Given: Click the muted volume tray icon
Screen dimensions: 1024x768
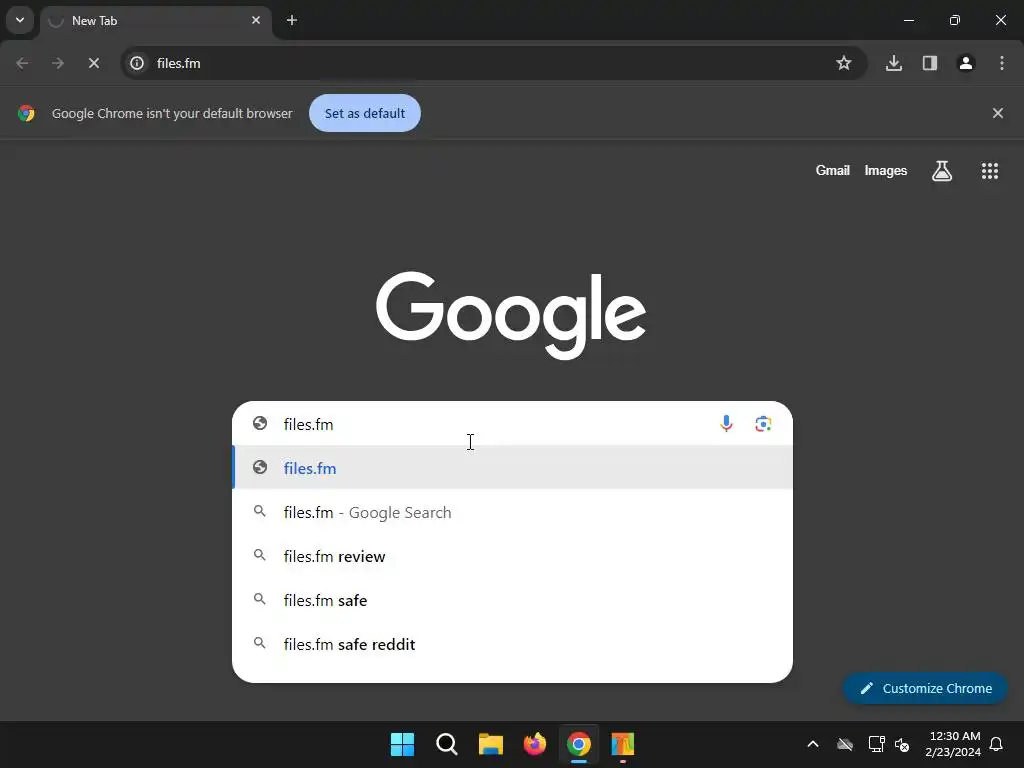Looking at the screenshot, I should (x=902, y=744).
